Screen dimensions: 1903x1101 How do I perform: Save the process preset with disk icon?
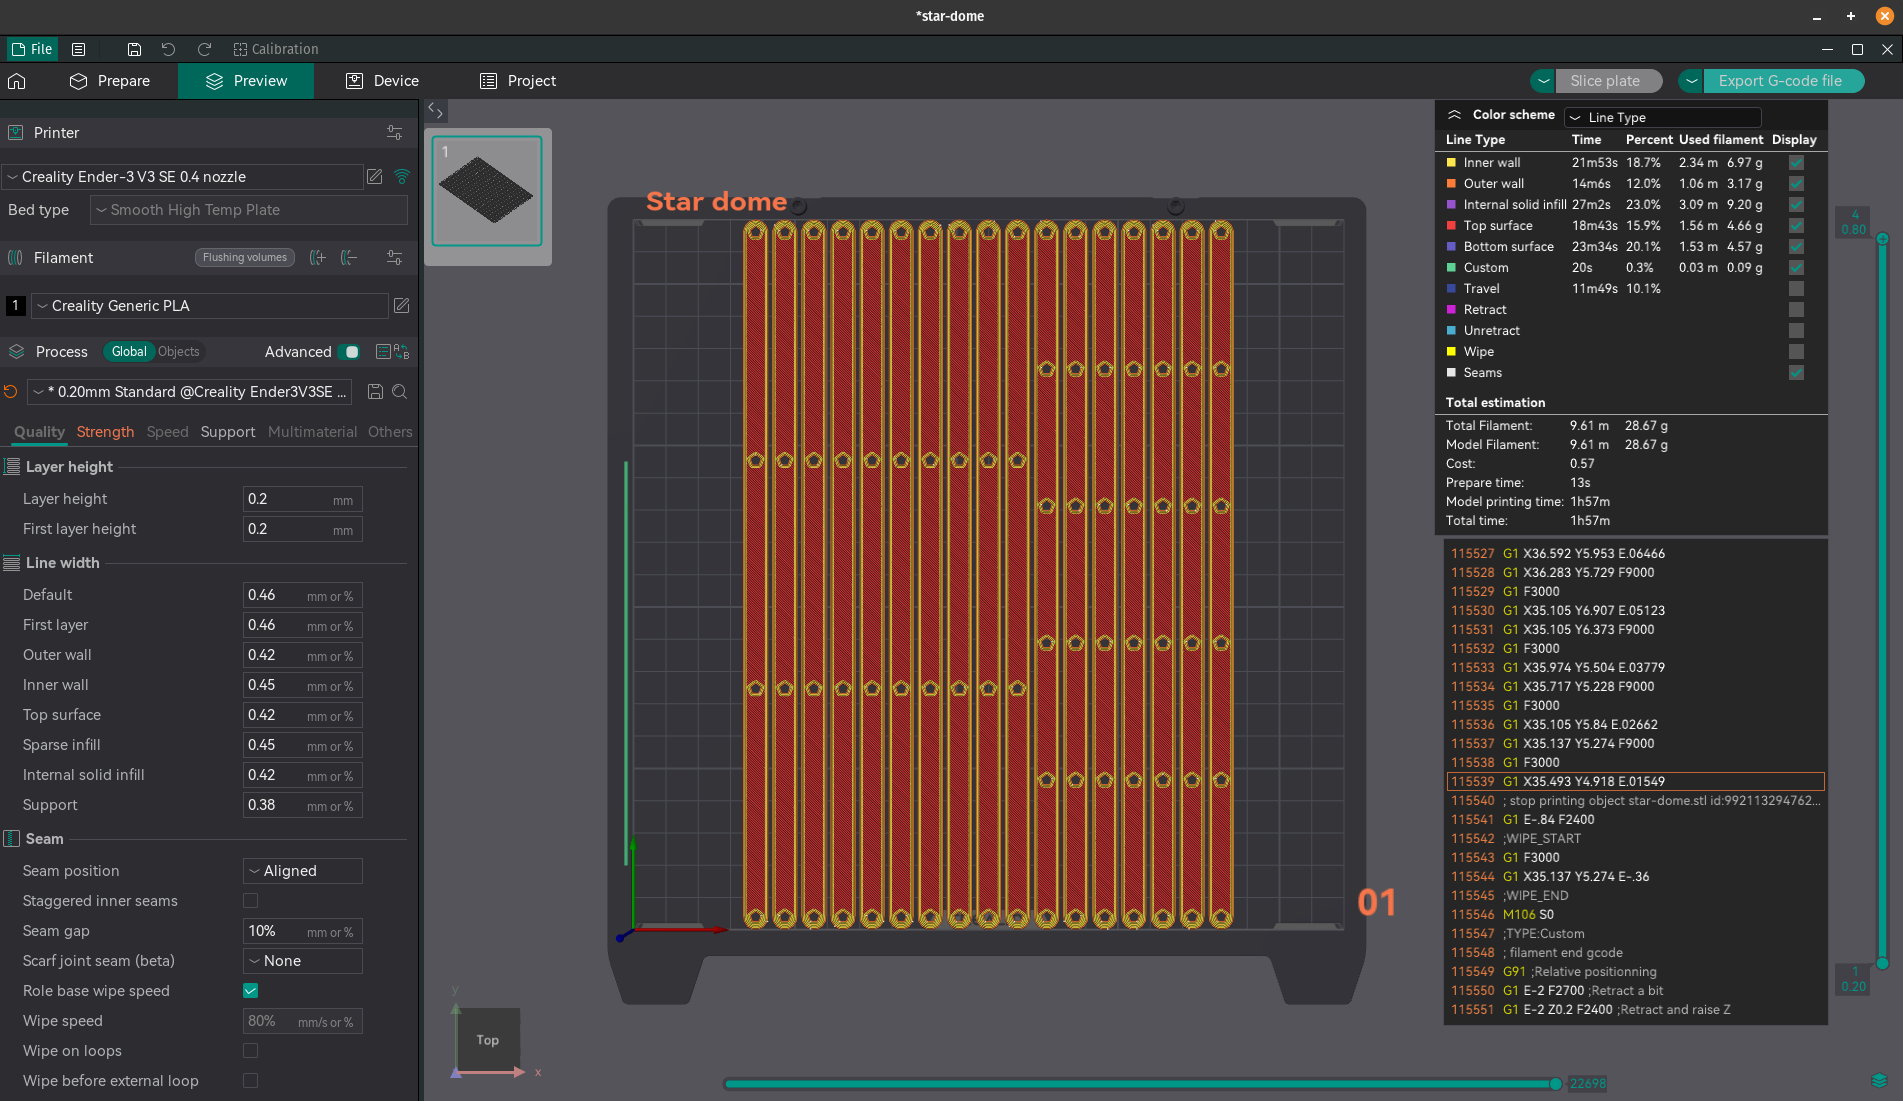point(375,392)
